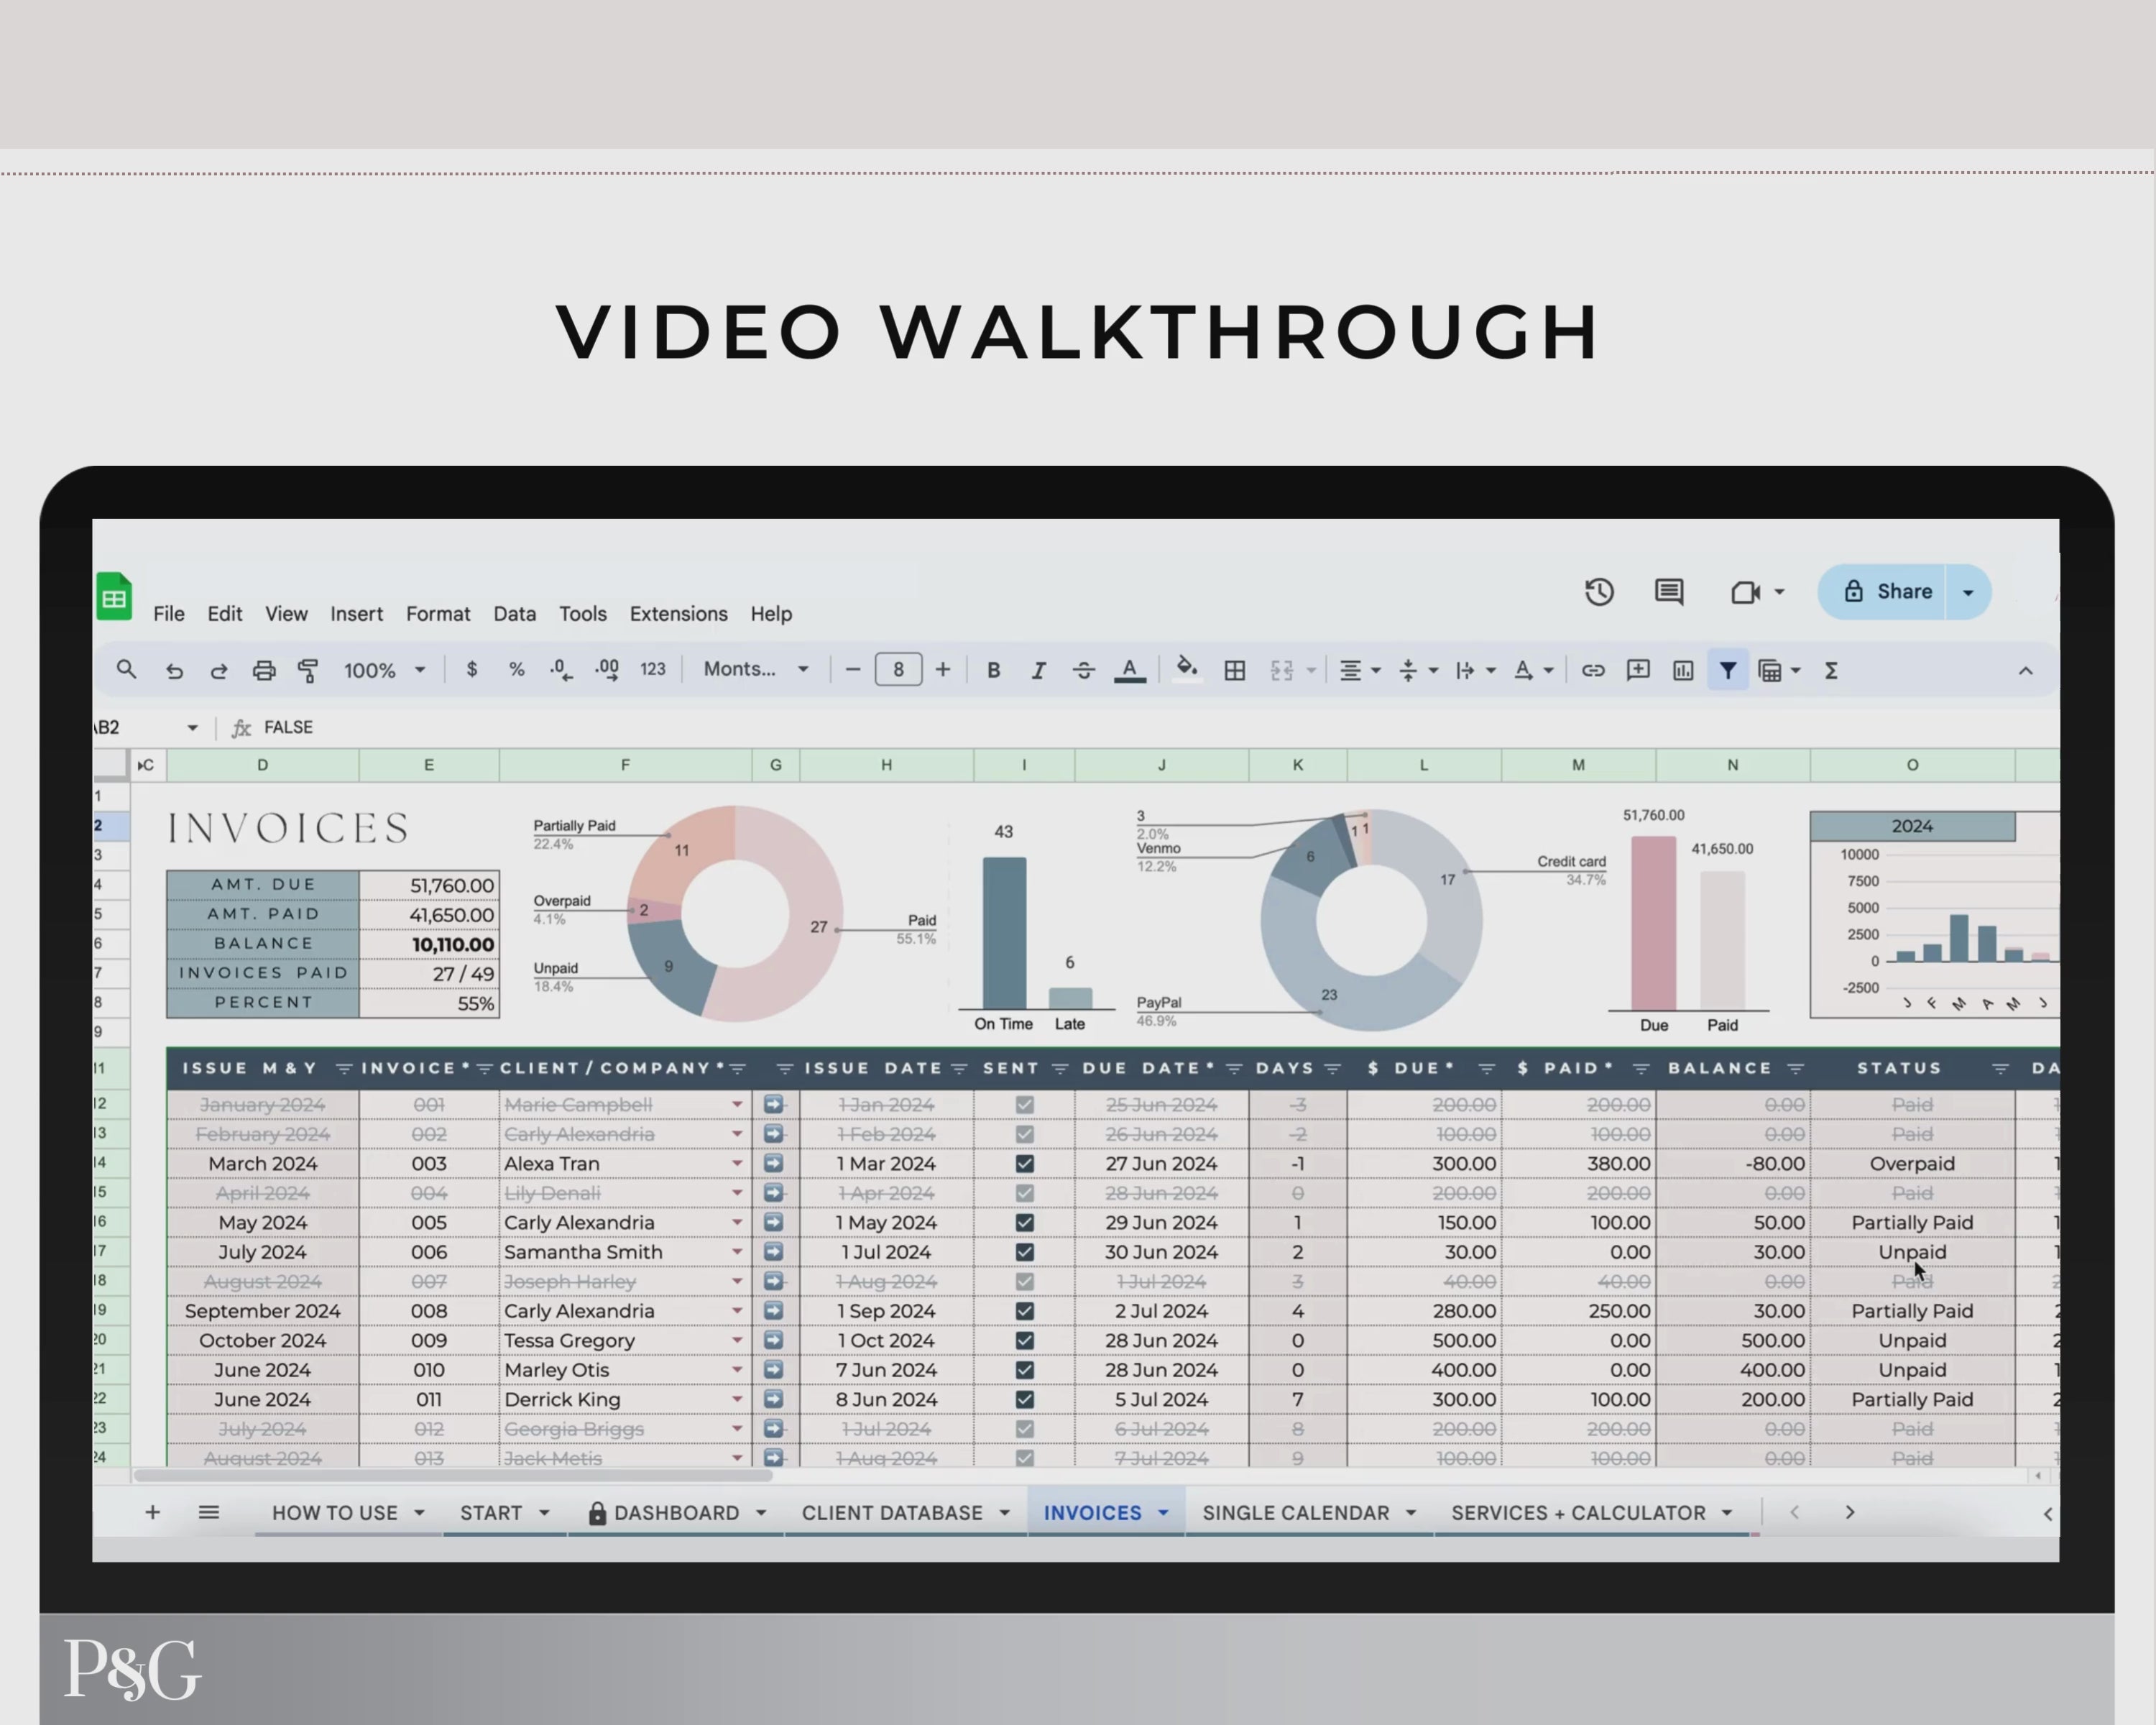Screen dimensions: 2156x1725
Task: Click the add new sheet plus button
Action: pos(152,1512)
